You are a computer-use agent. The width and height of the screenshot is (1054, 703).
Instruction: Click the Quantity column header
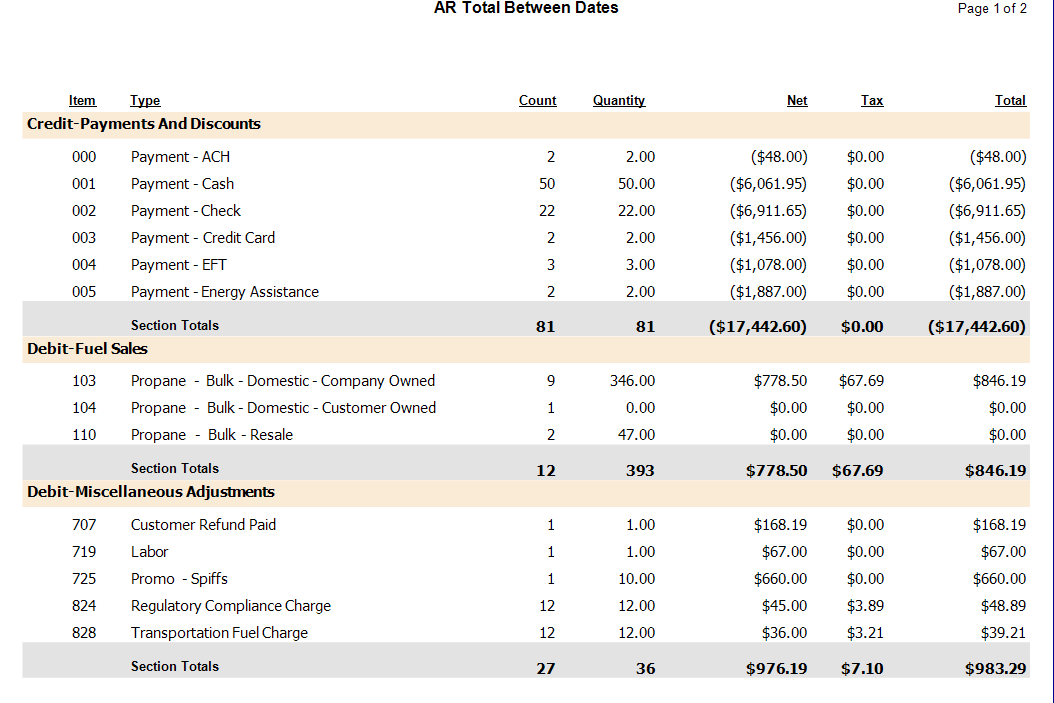(618, 101)
